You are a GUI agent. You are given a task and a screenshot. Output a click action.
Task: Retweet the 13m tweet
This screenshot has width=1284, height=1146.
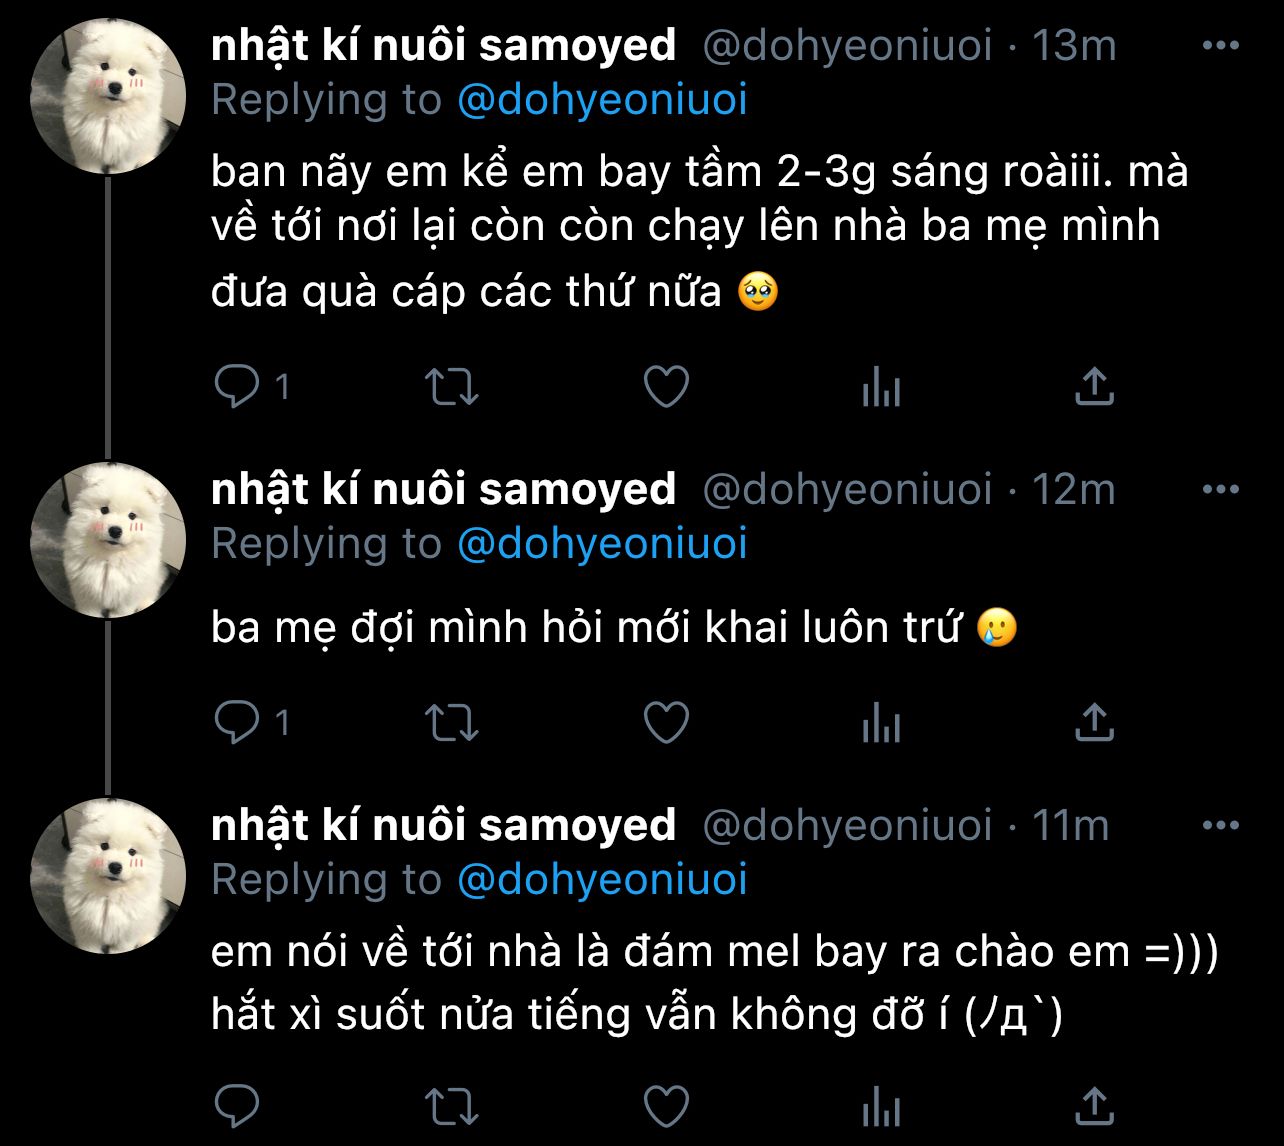click(x=452, y=387)
